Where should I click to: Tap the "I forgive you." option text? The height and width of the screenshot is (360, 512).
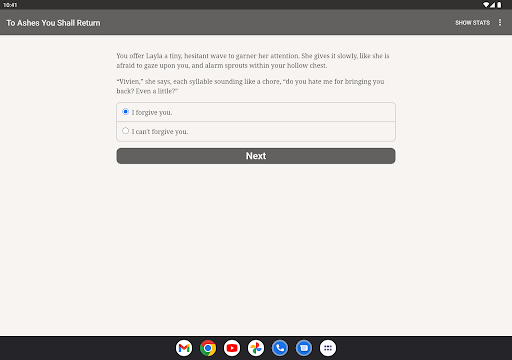pyautogui.click(x=152, y=112)
